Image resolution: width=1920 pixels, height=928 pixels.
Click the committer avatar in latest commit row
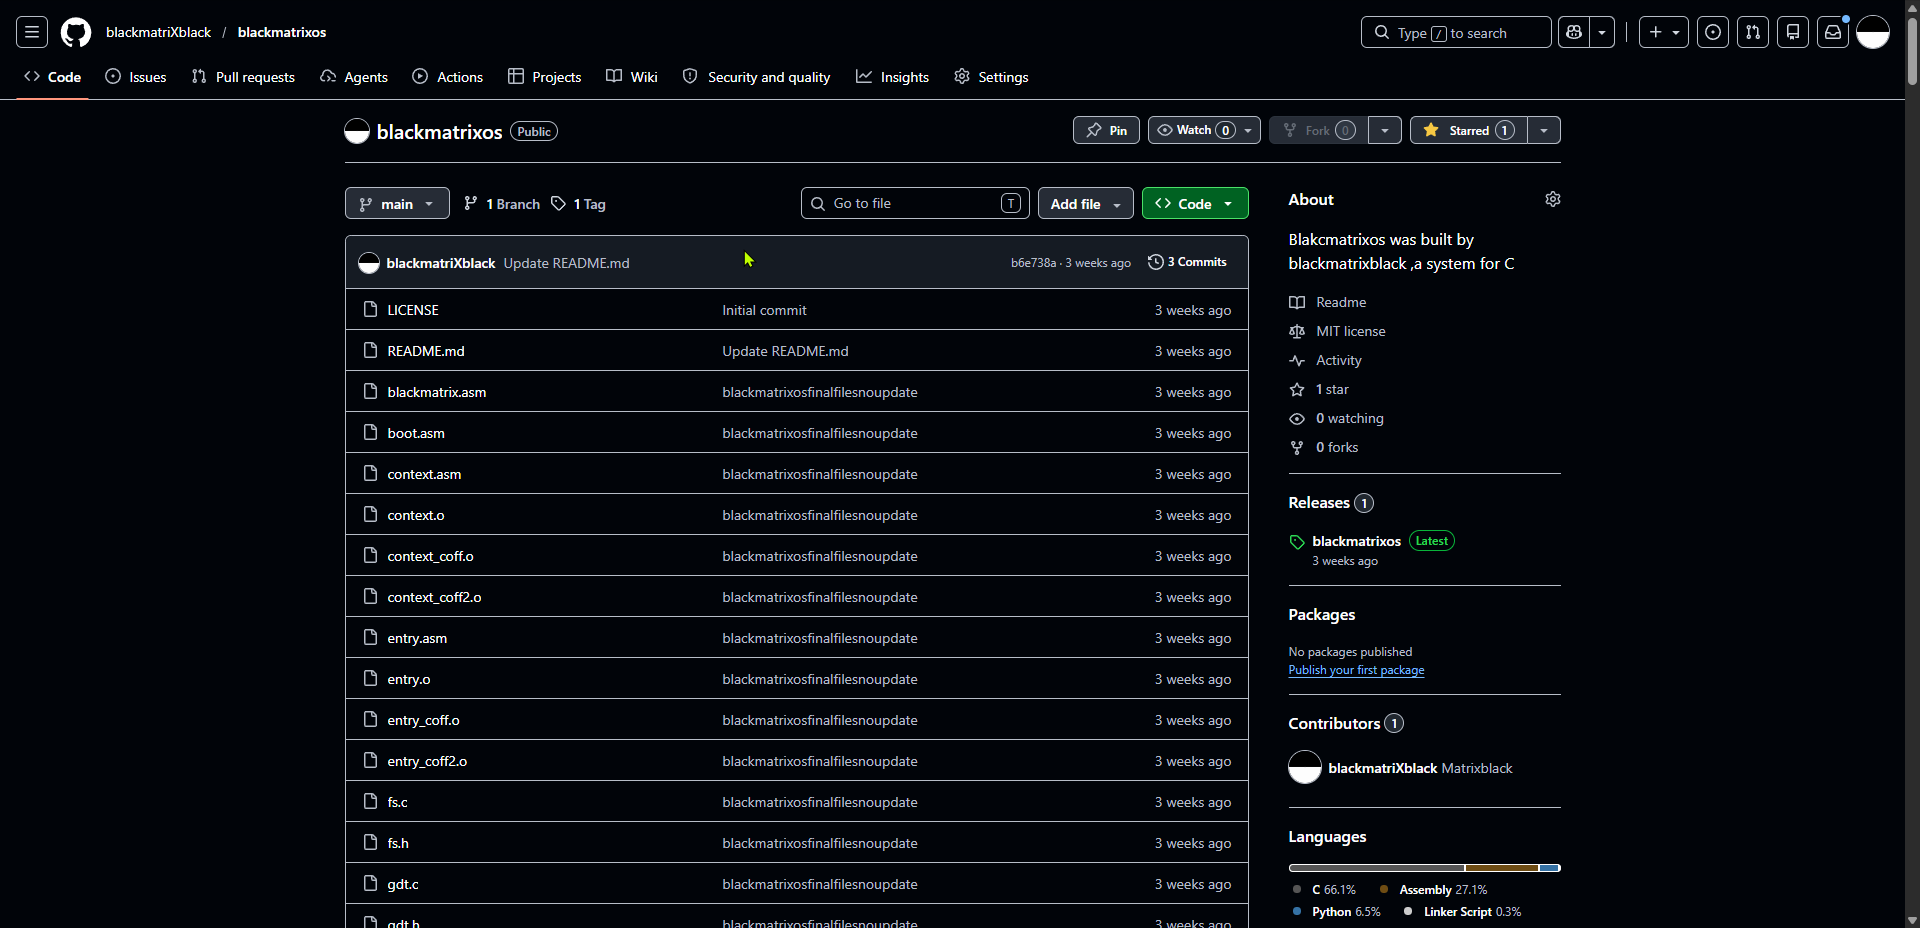369,262
